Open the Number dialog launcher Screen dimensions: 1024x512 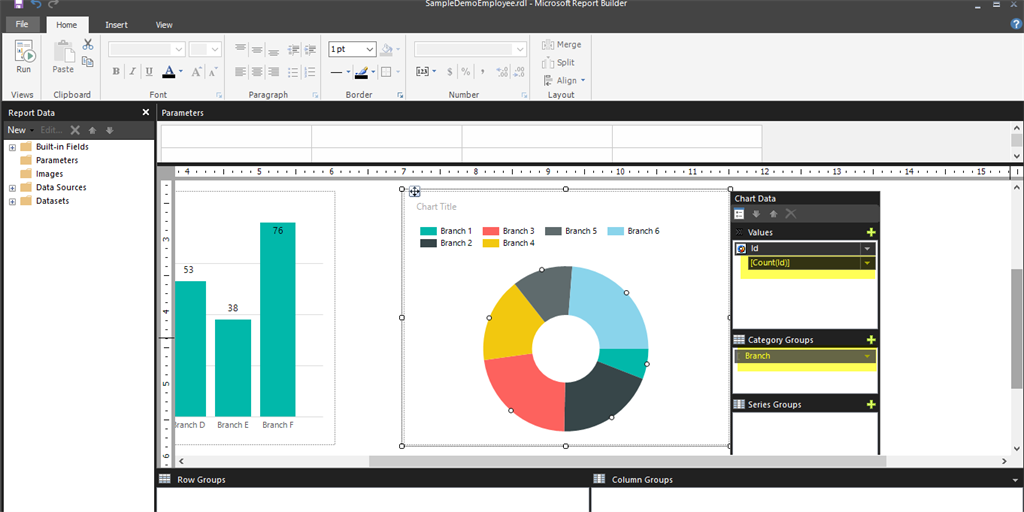coord(524,95)
